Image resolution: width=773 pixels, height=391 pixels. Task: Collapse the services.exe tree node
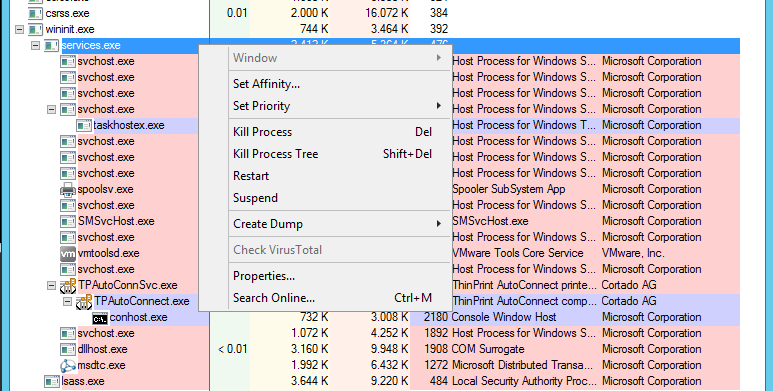[35, 45]
